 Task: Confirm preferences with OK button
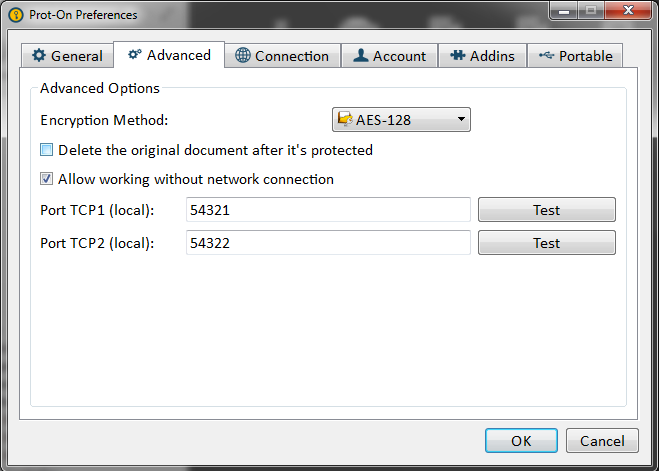click(x=521, y=440)
